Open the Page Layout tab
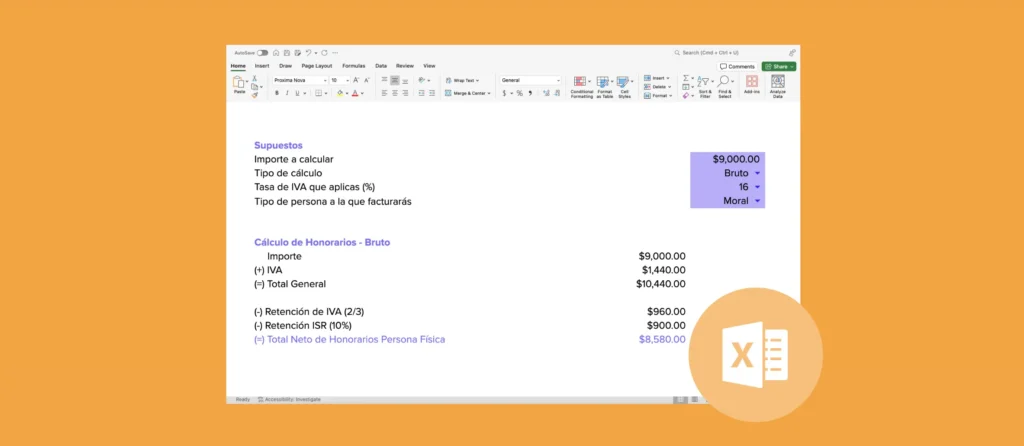The width and height of the screenshot is (1024, 446). [317, 66]
